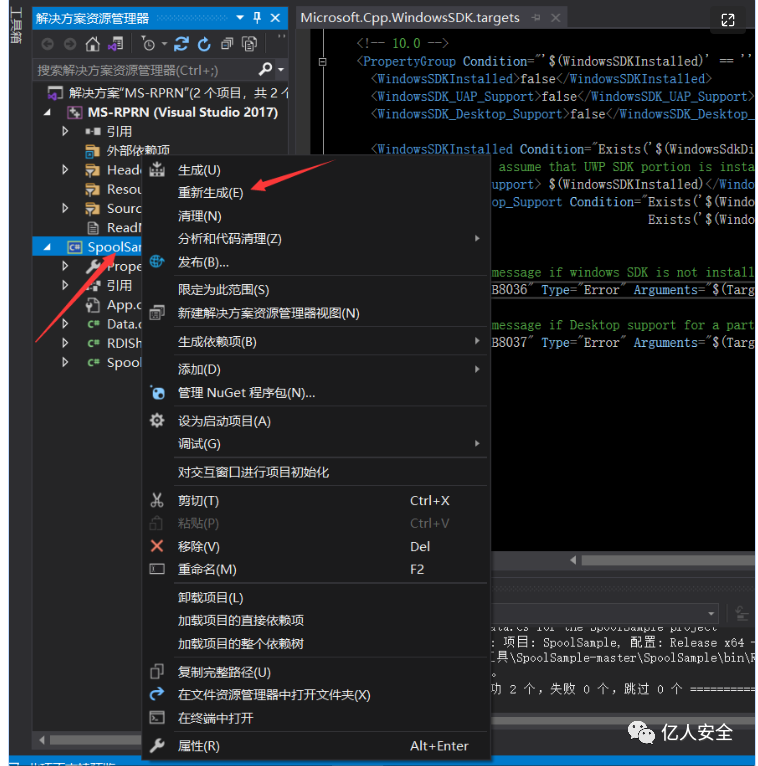Open dropdown next to pending changes filter
The height and width of the screenshot is (766, 758).
click(x=164, y=44)
